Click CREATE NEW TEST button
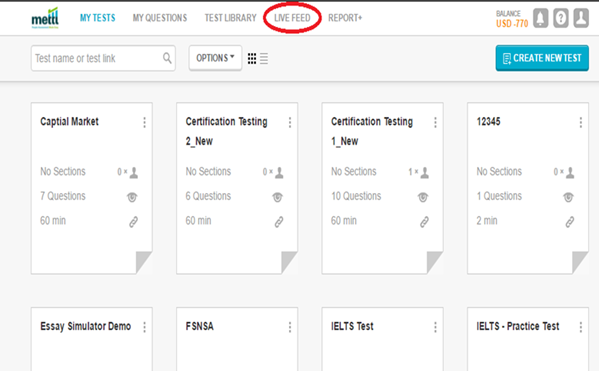The height and width of the screenshot is (371, 599). pos(542,58)
